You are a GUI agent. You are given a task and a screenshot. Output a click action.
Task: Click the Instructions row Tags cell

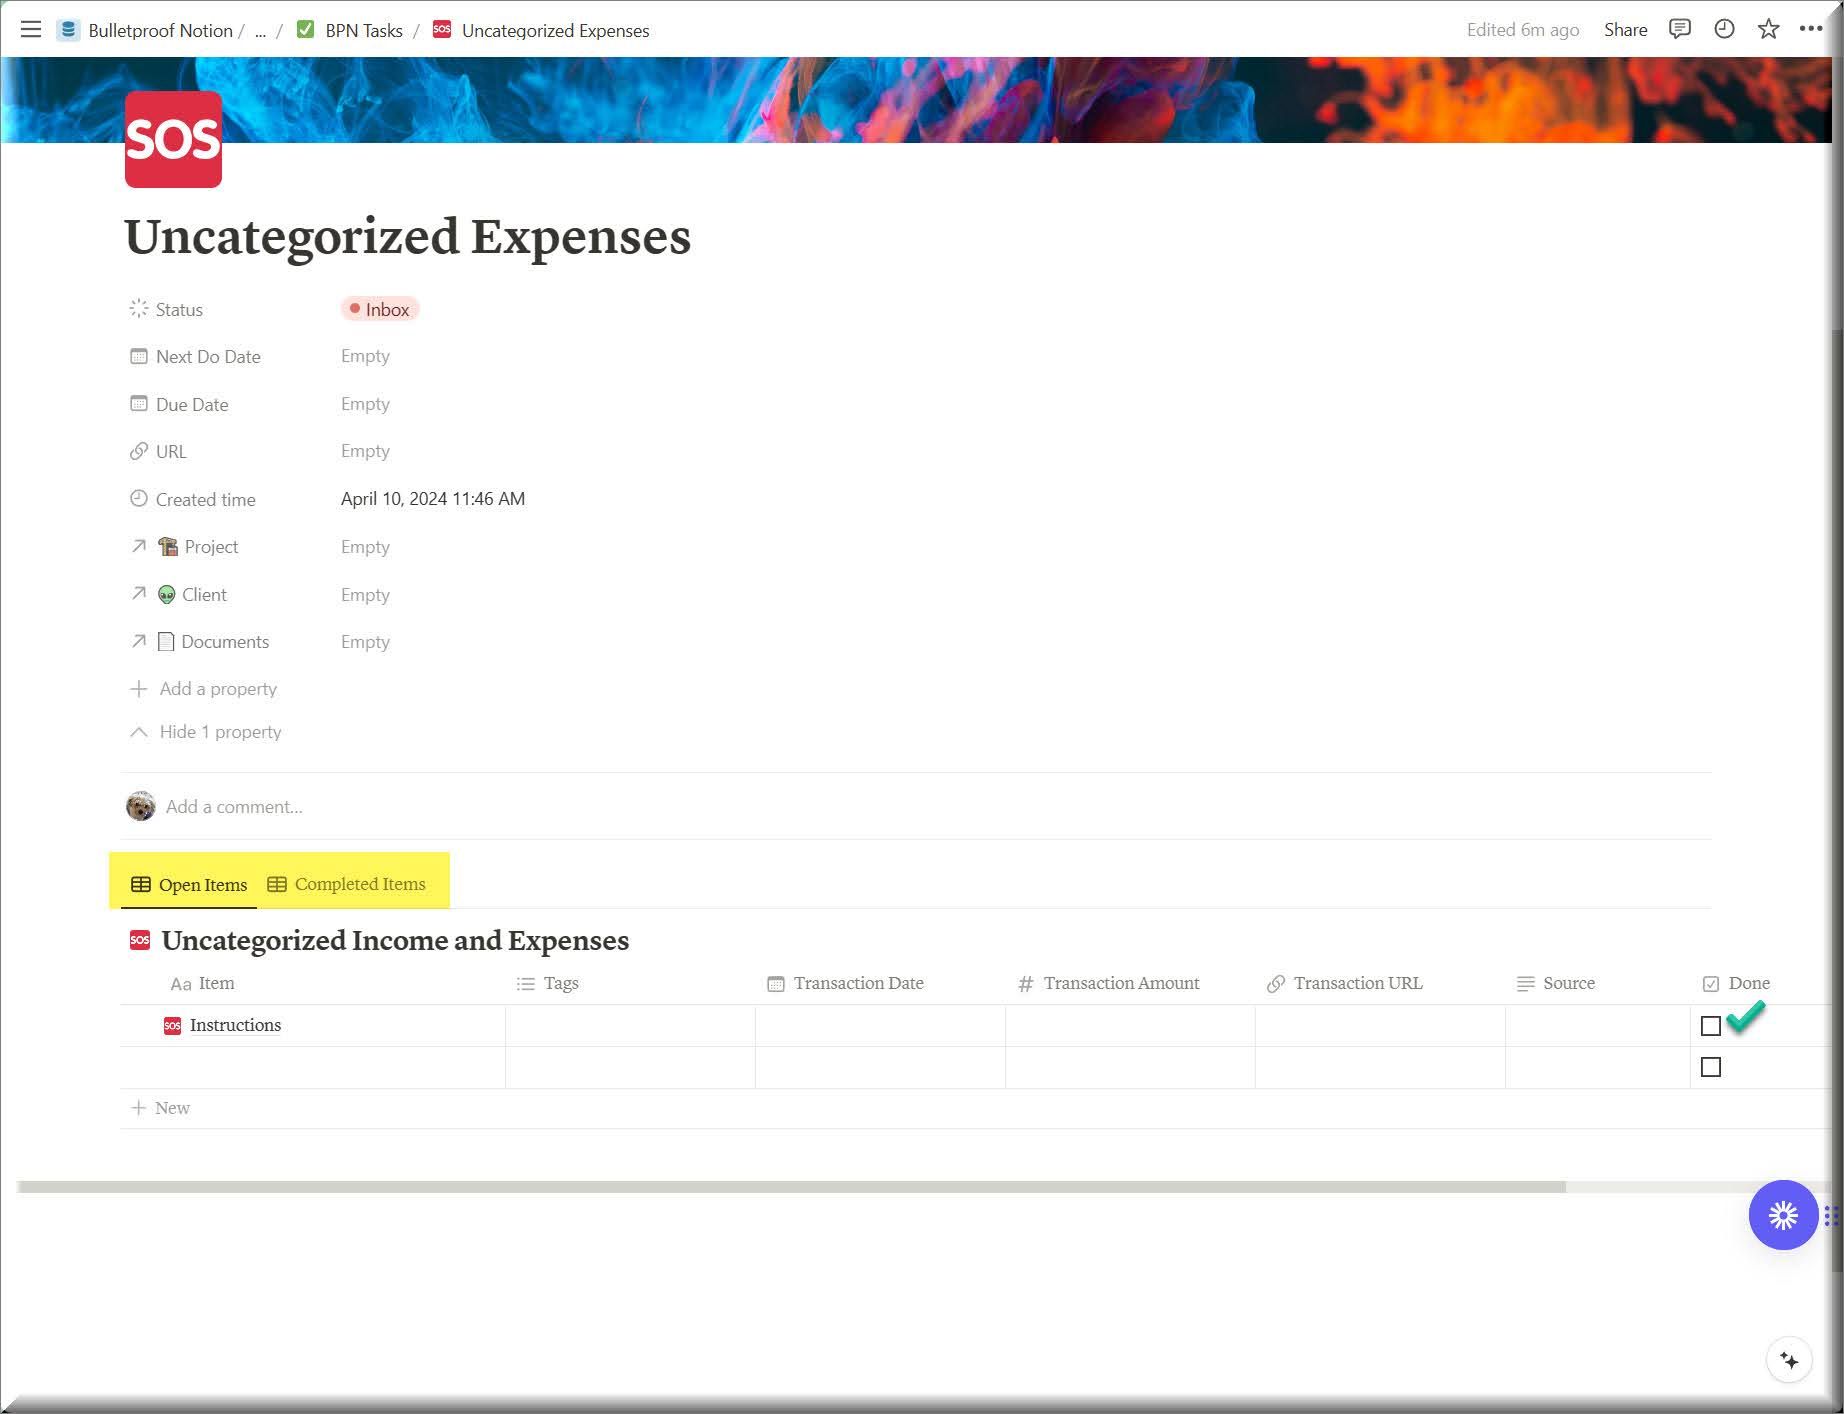point(630,1026)
